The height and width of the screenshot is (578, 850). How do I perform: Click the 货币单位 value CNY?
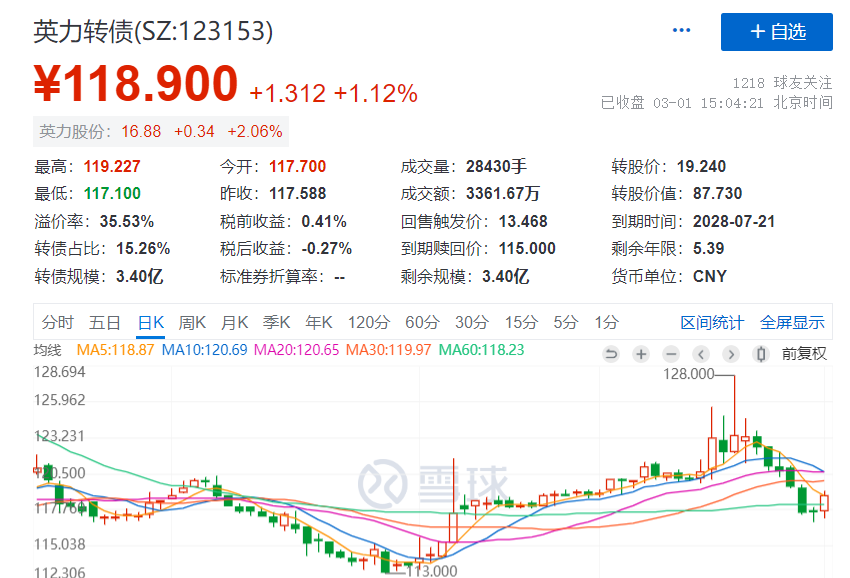tap(710, 277)
